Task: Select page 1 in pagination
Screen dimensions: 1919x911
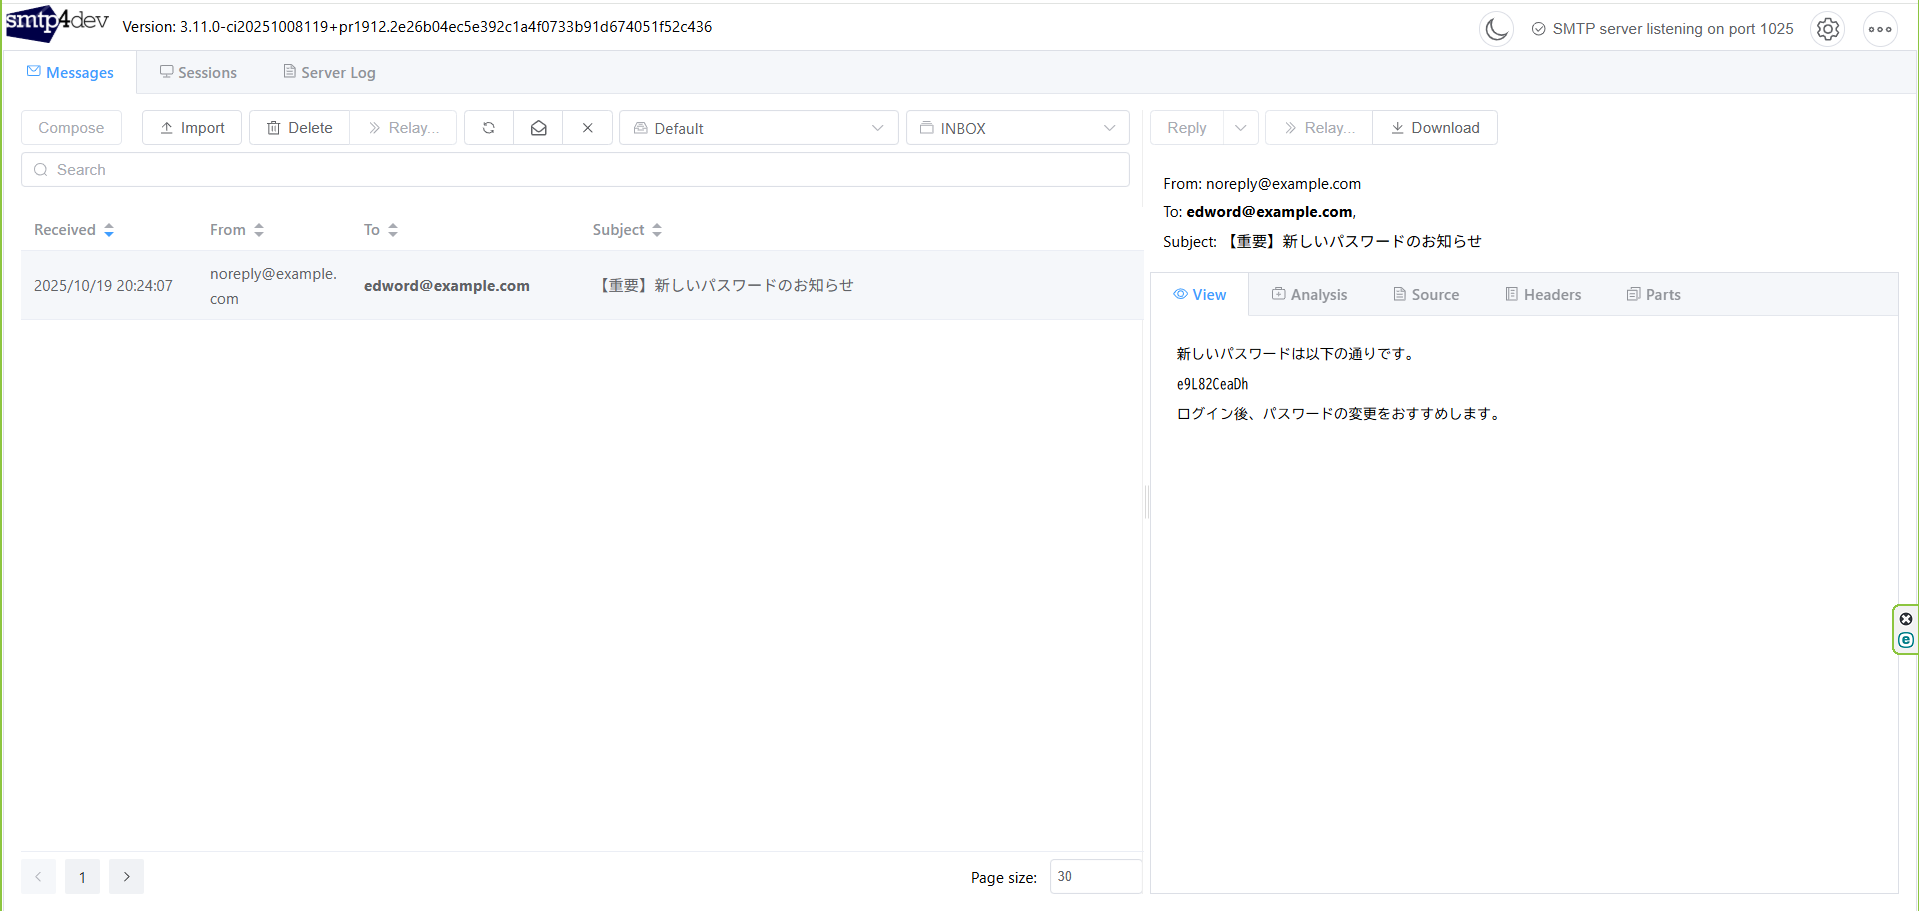Action: click(82, 877)
